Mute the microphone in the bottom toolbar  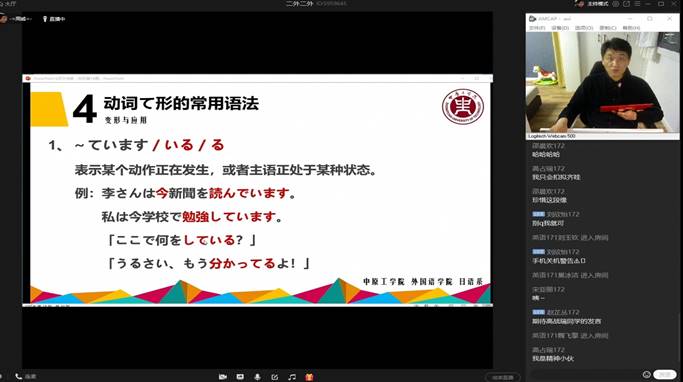(257, 377)
